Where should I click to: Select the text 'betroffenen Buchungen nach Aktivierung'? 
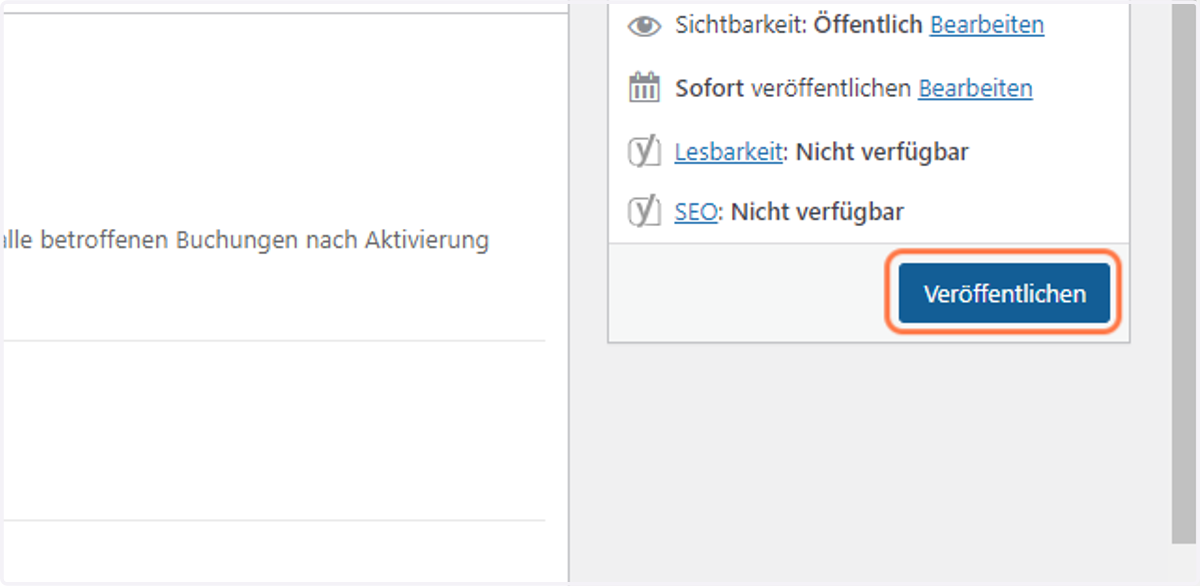coord(264,241)
